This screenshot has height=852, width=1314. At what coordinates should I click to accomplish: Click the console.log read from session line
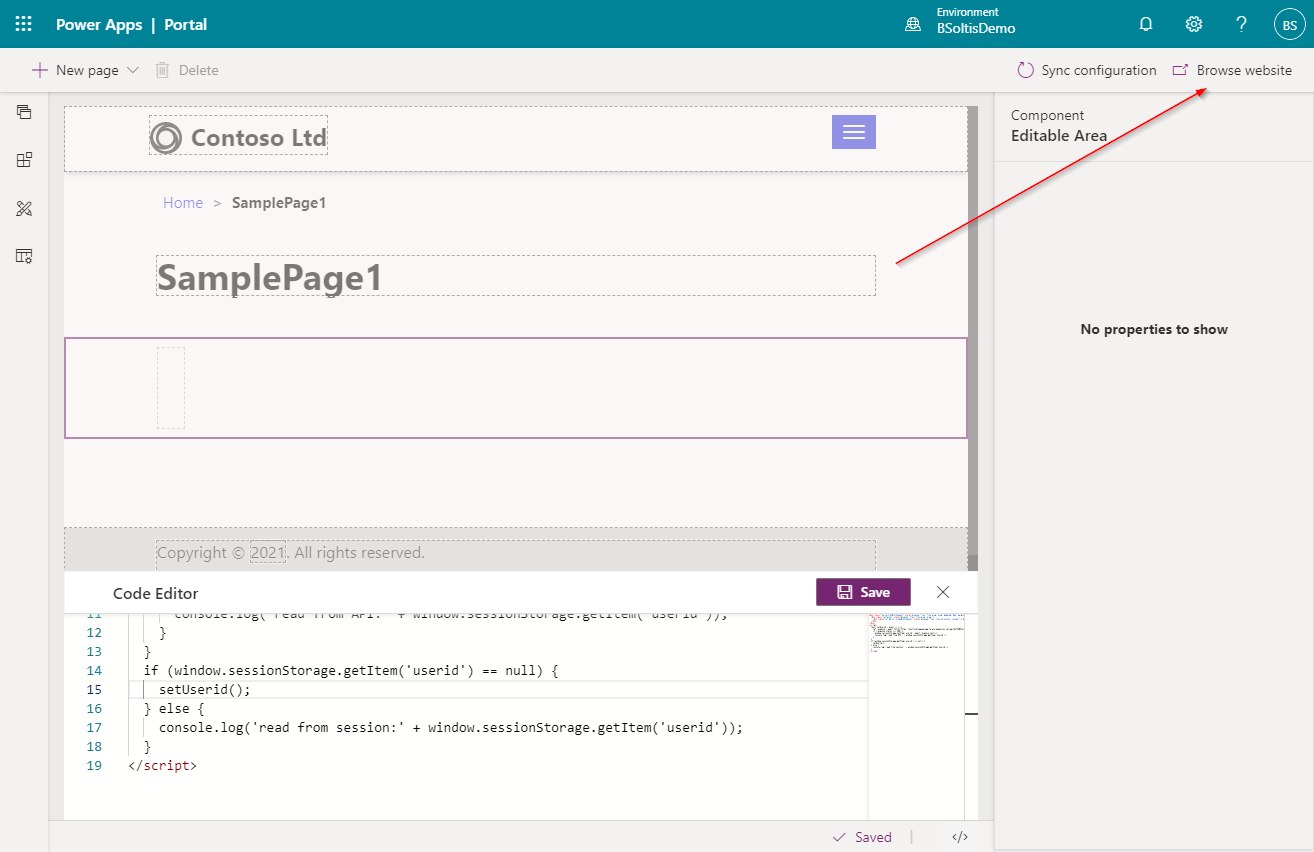[451, 728]
